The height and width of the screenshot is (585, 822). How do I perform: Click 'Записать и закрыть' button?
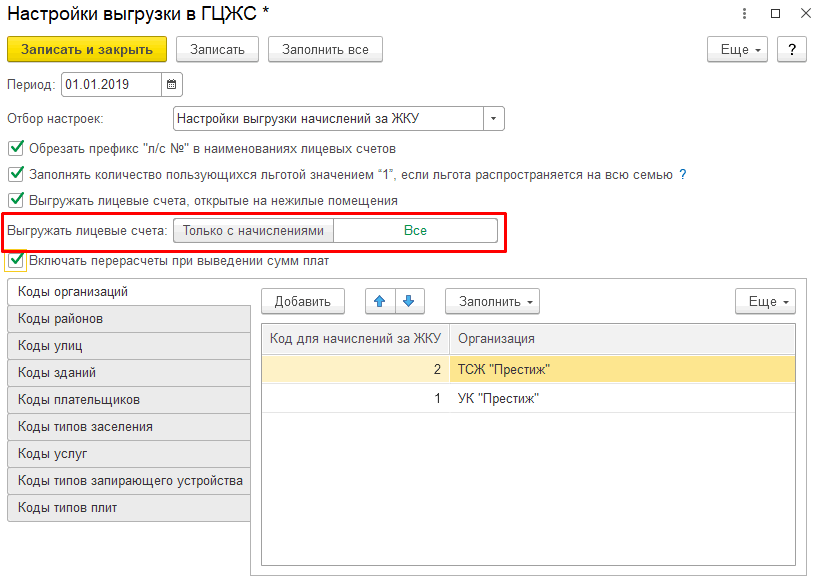tap(87, 49)
